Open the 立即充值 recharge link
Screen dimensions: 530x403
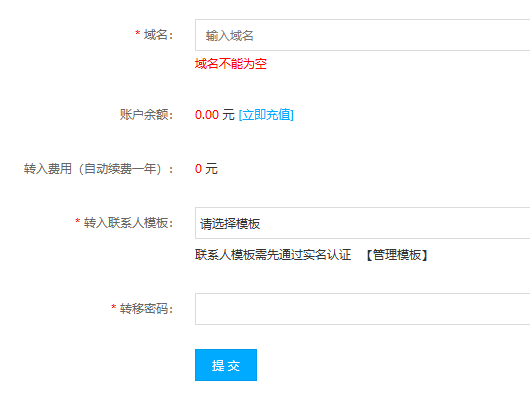(266, 115)
